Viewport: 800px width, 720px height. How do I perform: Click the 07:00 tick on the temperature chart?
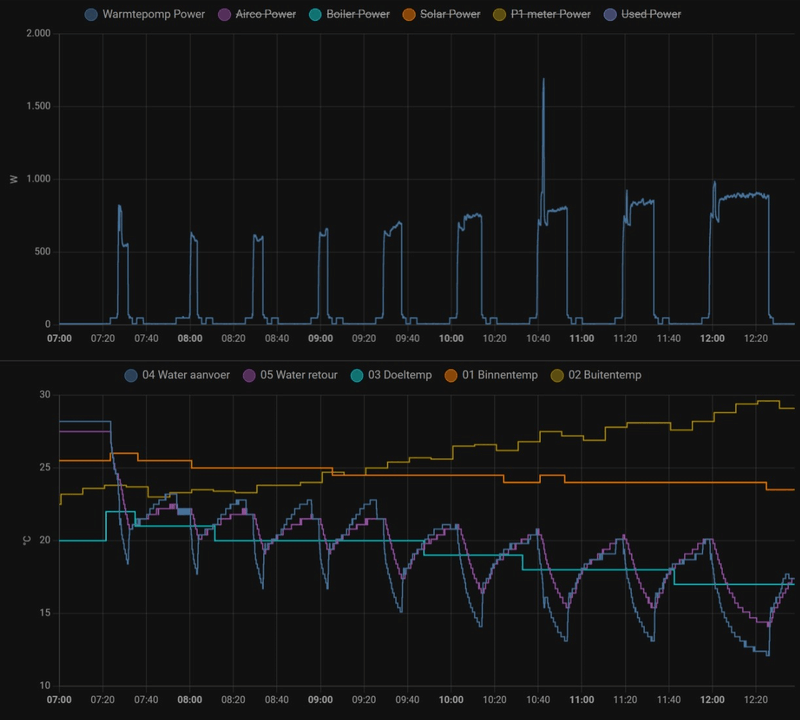point(59,700)
